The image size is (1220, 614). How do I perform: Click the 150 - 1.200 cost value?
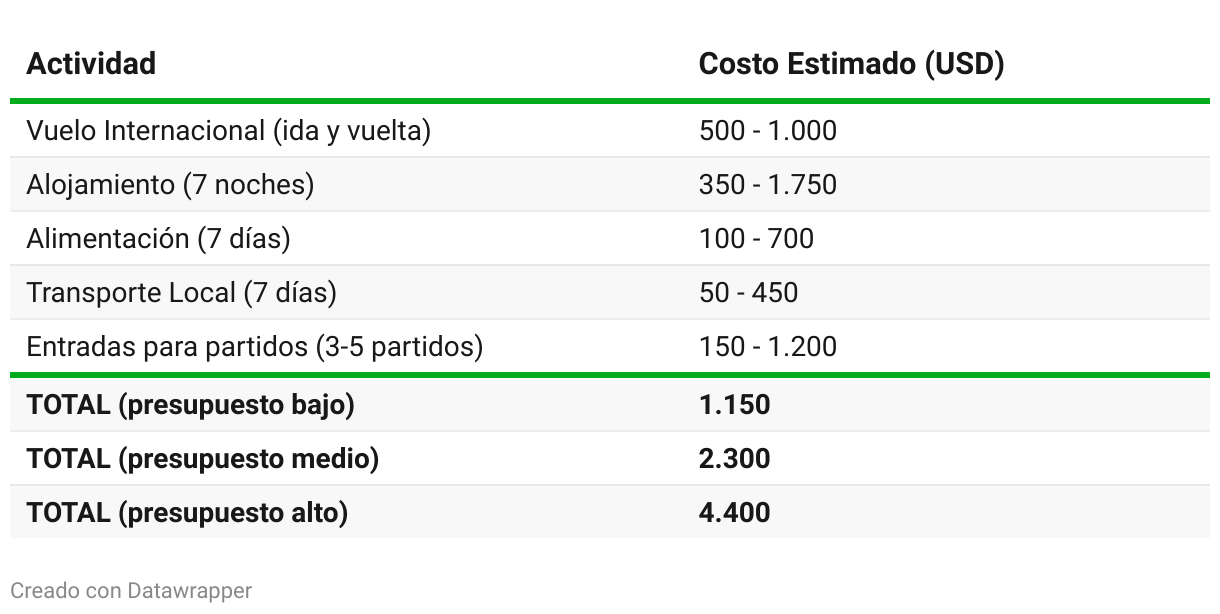coord(767,347)
